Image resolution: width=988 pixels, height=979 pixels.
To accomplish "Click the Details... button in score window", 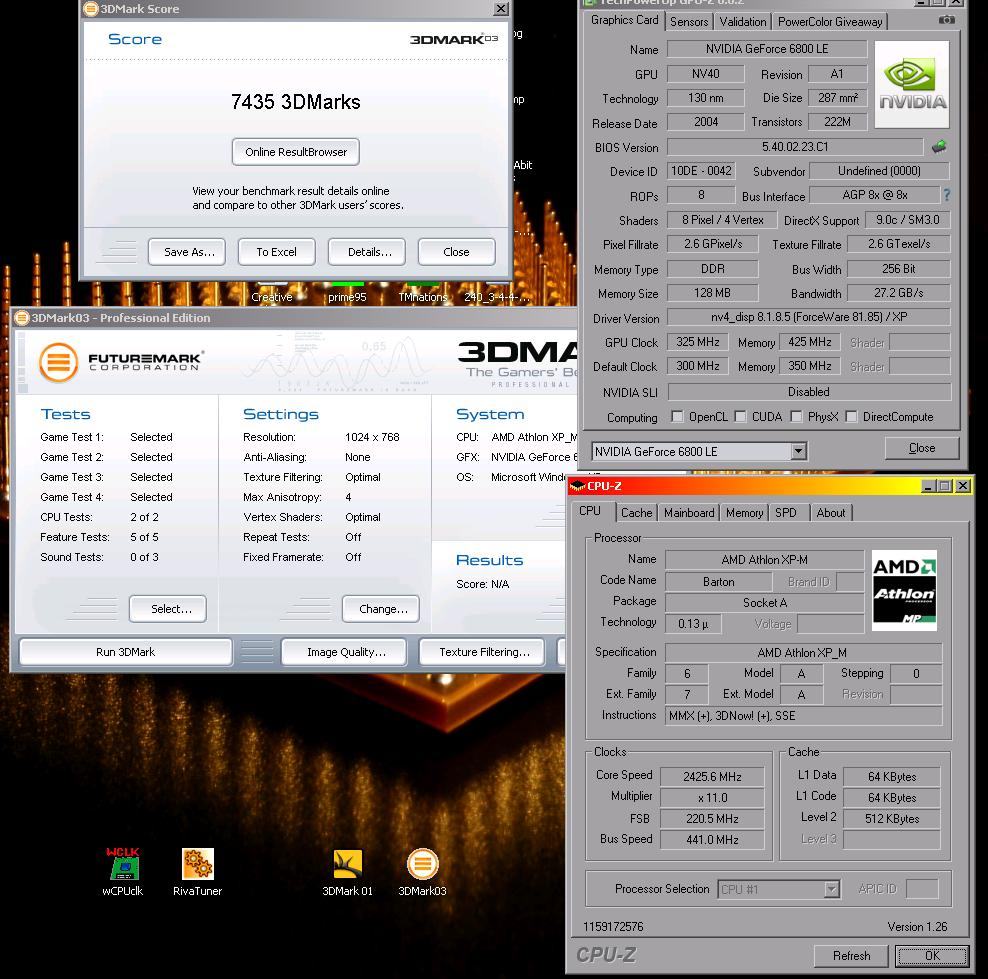I will point(367,252).
